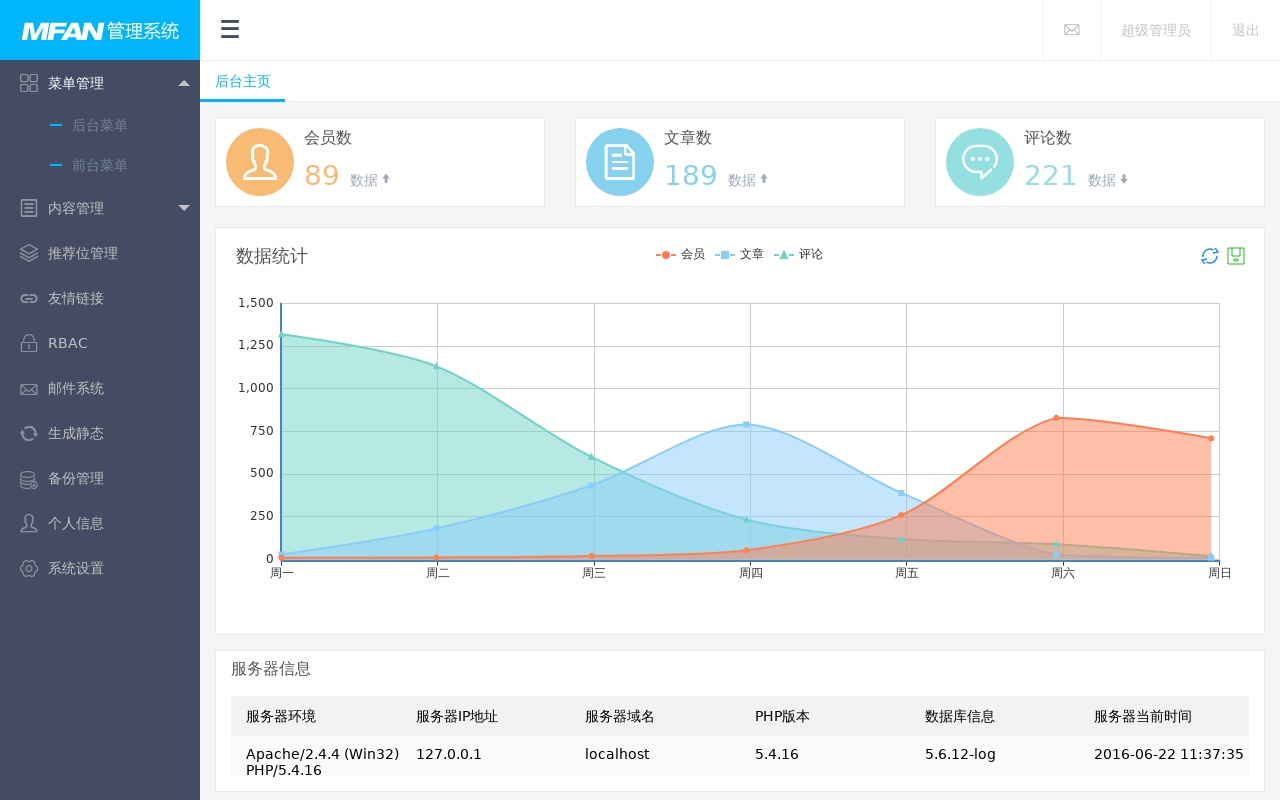The image size is (1280, 800).
Task: Open the mail envelope icon in header
Action: [1071, 30]
